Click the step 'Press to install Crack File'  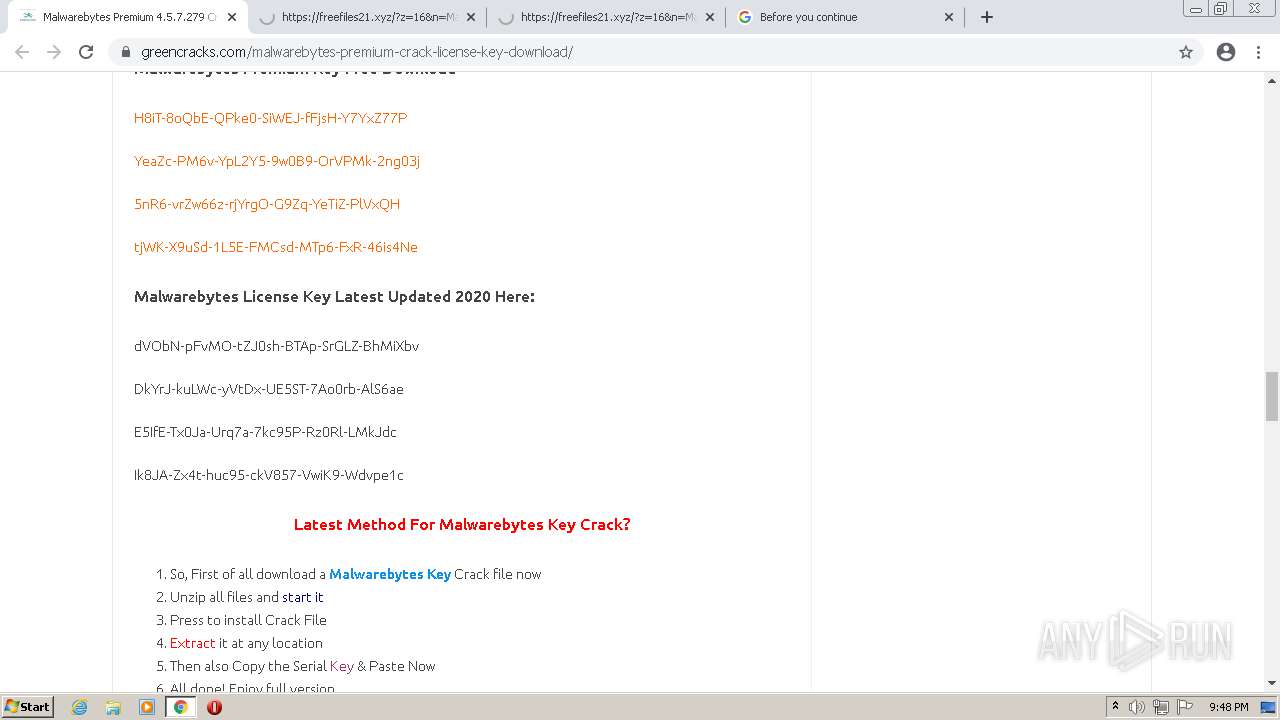[248, 620]
